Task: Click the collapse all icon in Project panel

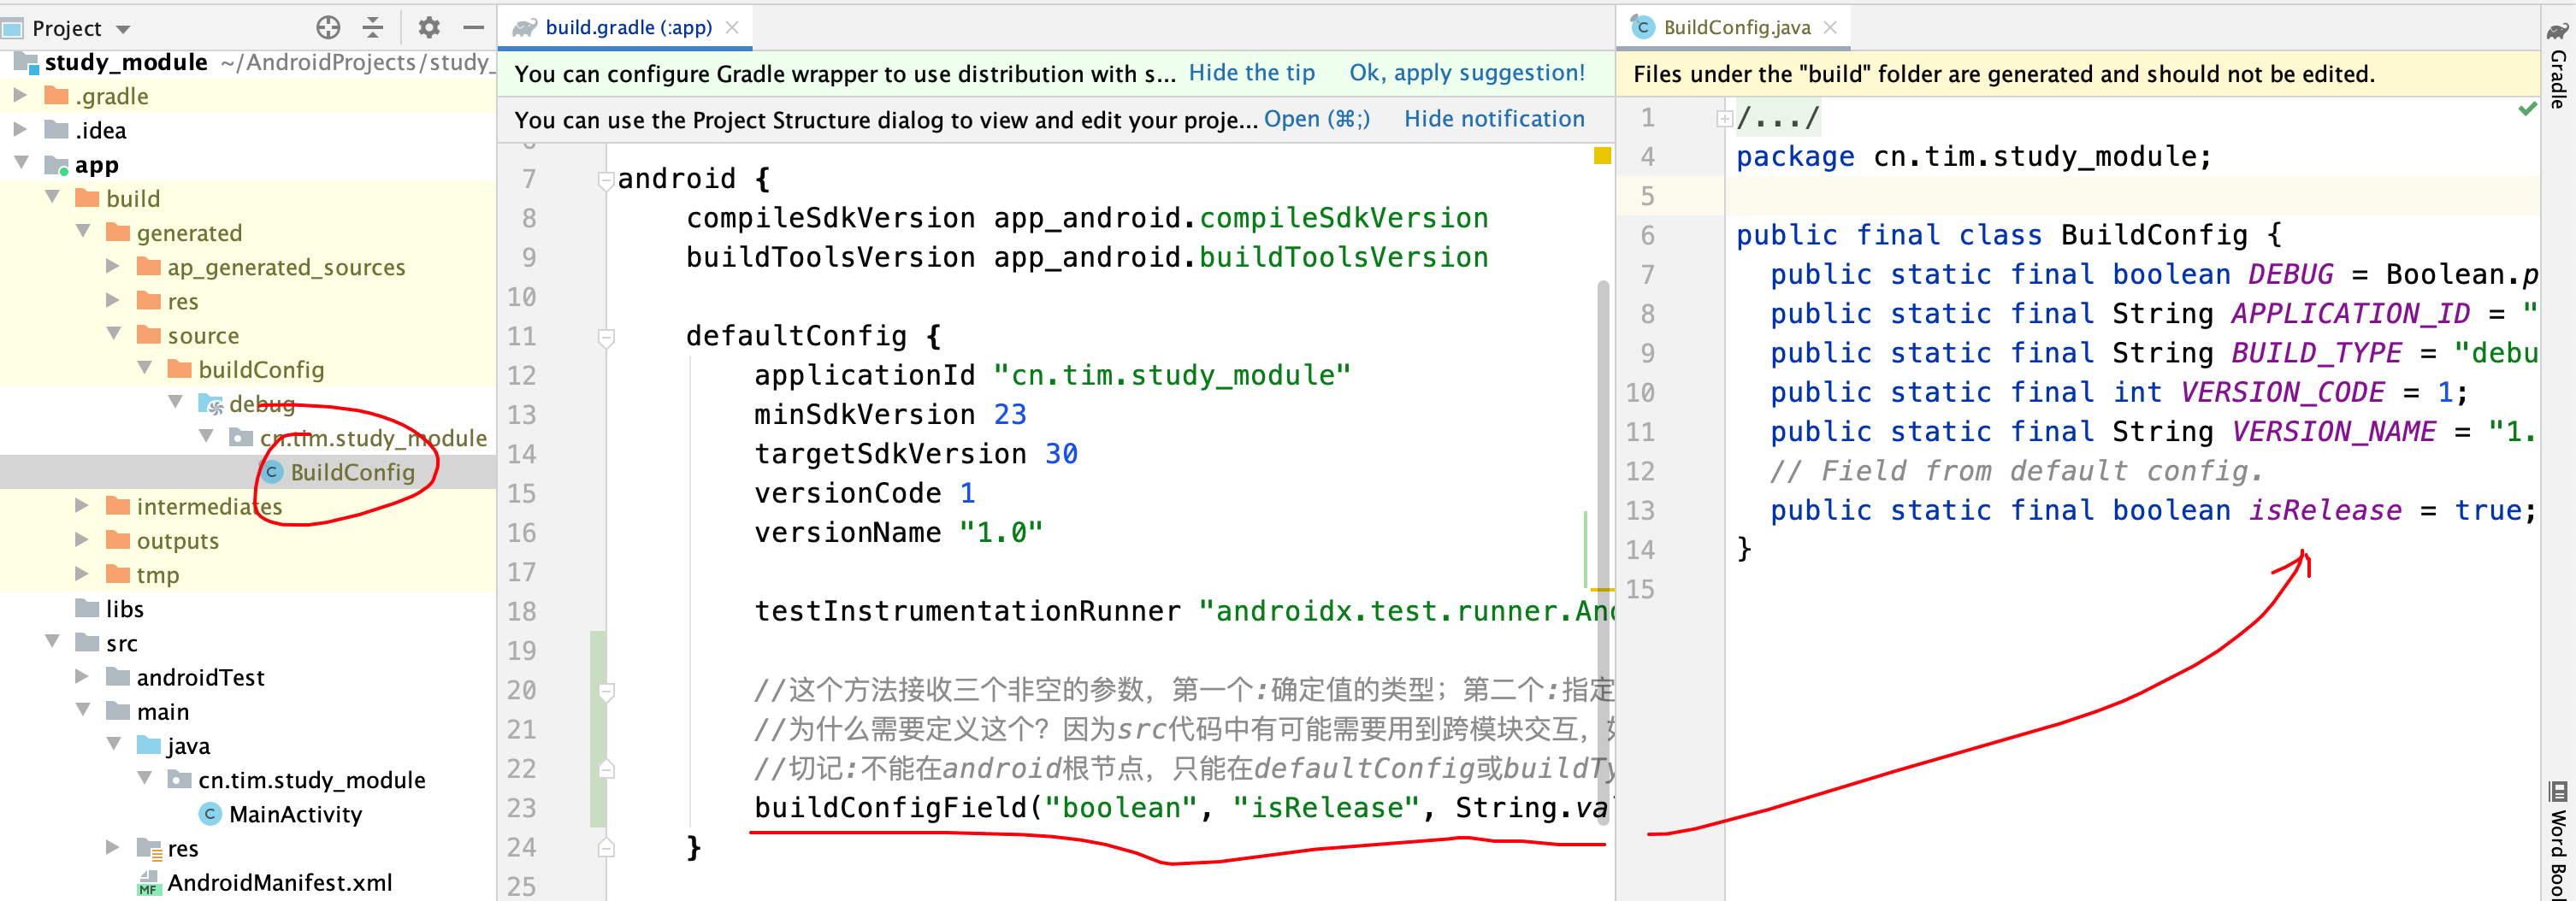Action: pos(373,27)
